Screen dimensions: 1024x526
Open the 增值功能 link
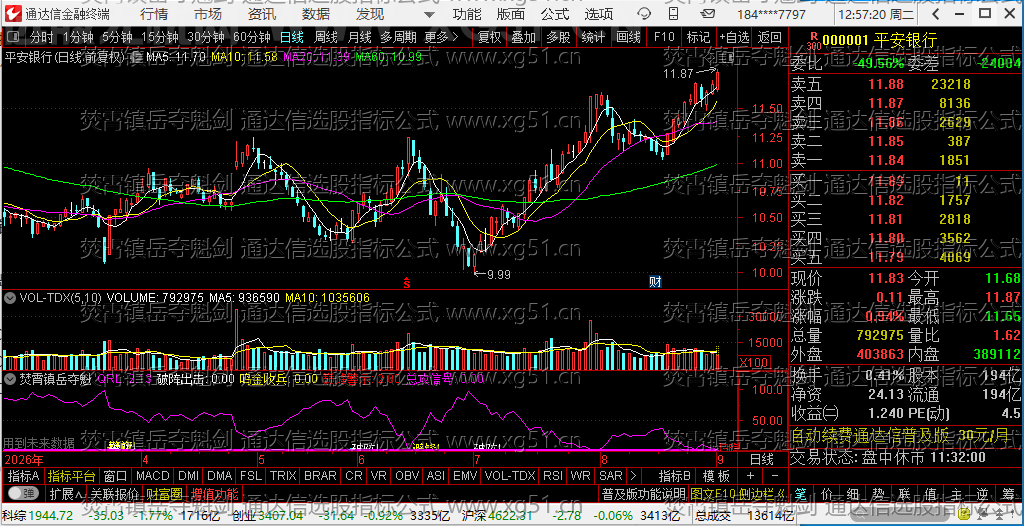click(x=214, y=493)
